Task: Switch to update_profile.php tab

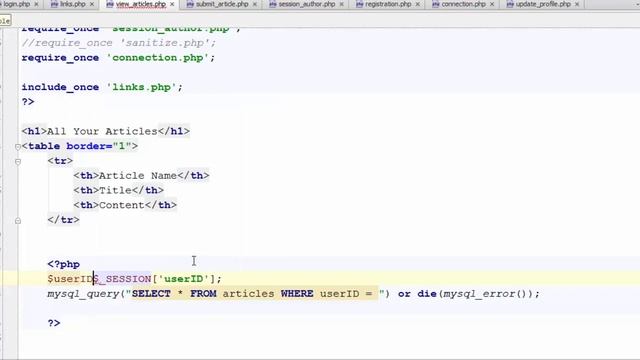Action: tap(543, 4)
